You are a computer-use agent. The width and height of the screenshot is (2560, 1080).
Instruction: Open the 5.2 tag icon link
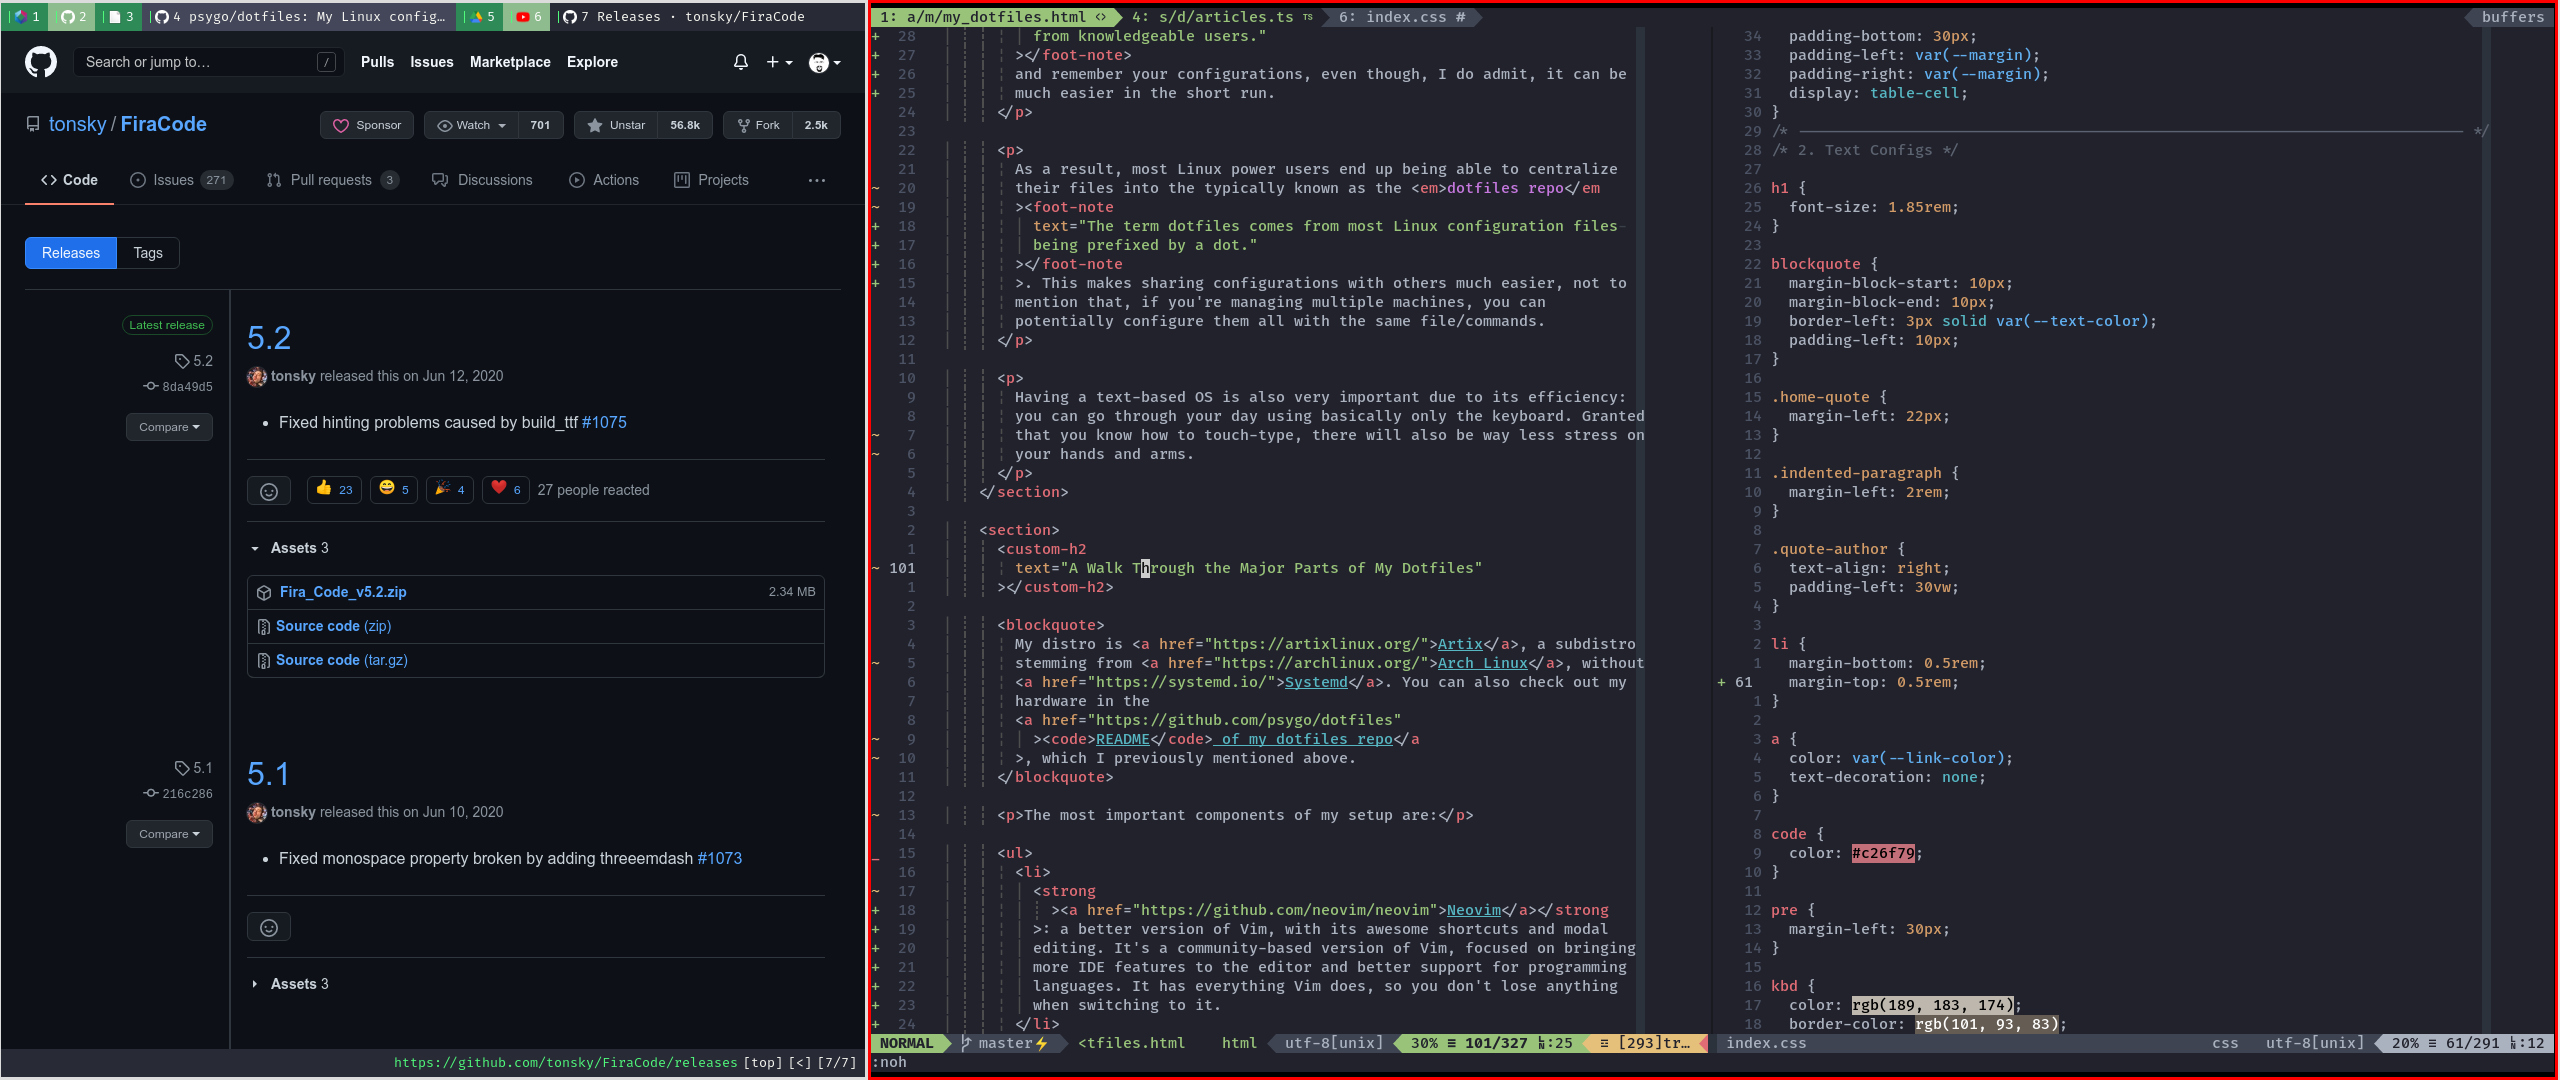point(194,361)
